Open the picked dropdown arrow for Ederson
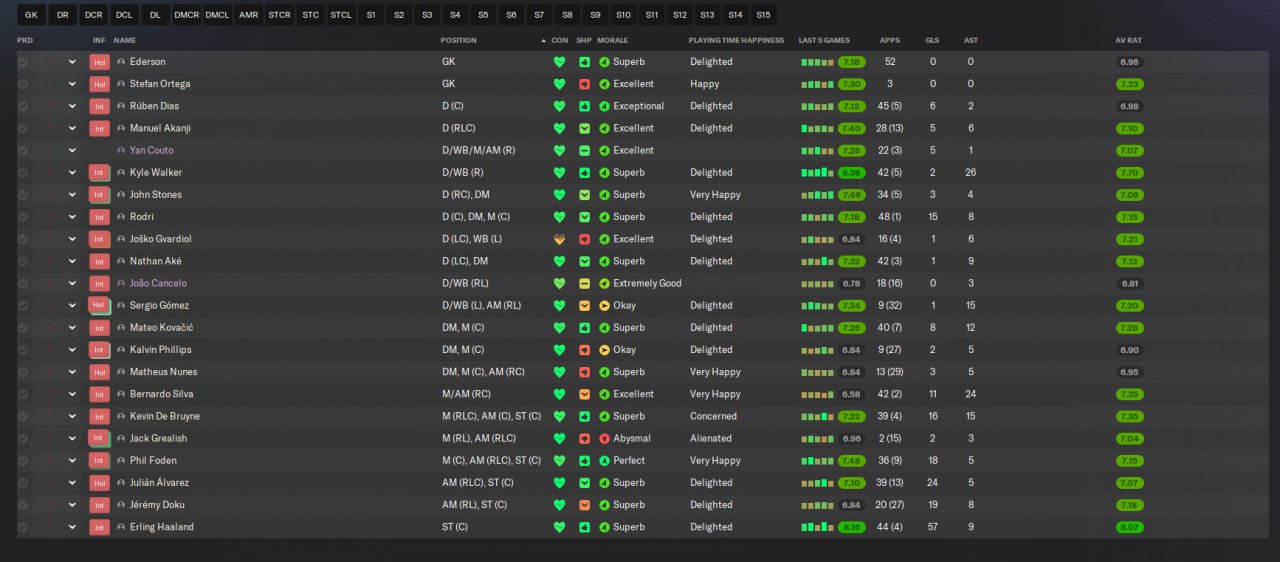 [x=72, y=62]
